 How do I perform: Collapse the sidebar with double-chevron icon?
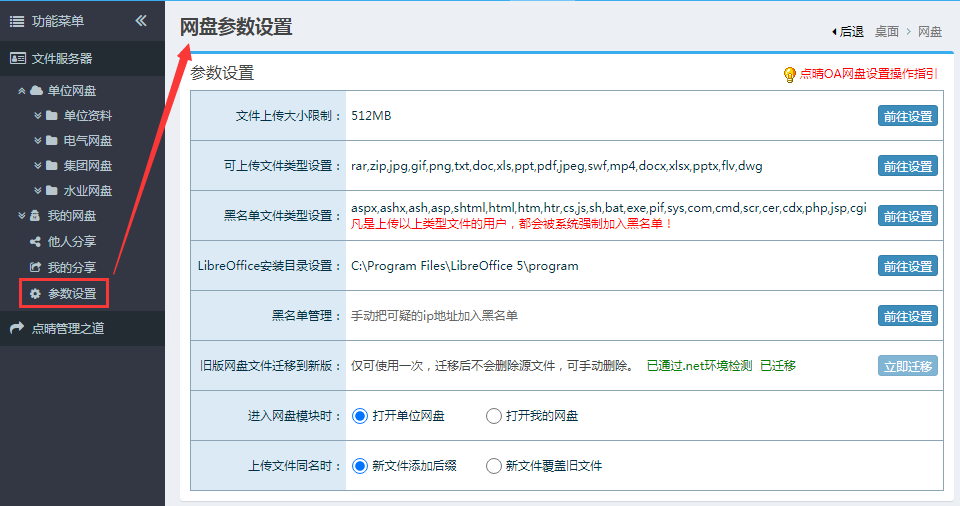point(141,20)
